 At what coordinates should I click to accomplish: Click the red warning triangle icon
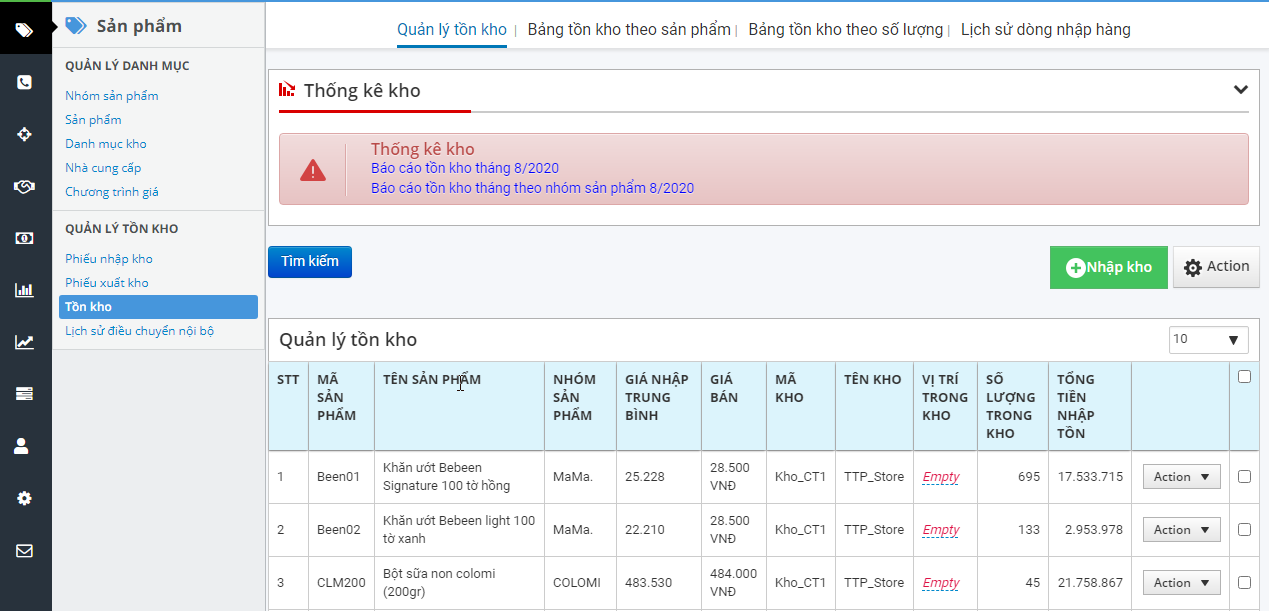tap(313, 170)
